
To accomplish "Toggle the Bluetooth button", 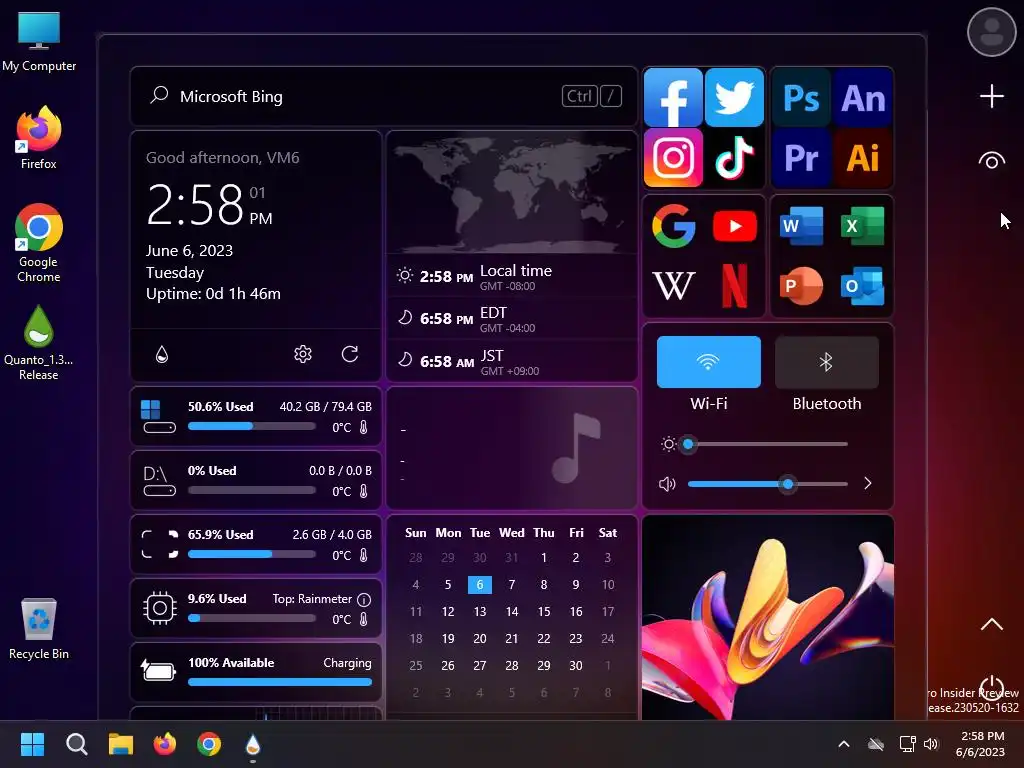I will 827,362.
